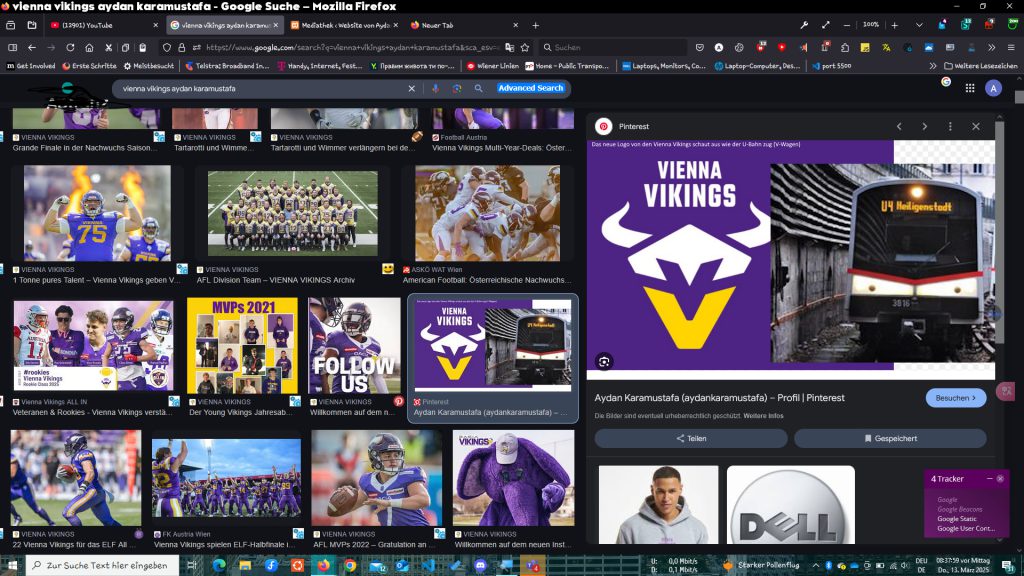The height and width of the screenshot is (576, 1024).
Task: Click Windows taskbar search box
Action: [x=102, y=565]
